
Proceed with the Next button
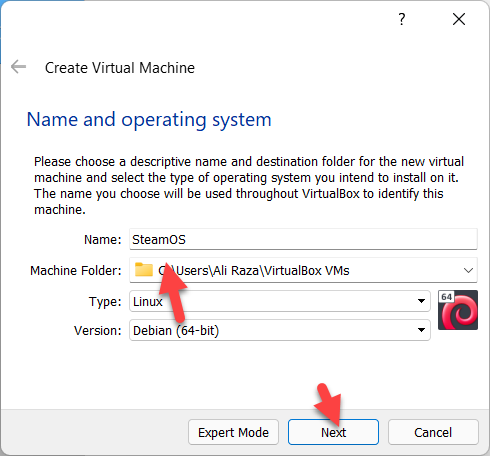click(x=333, y=432)
